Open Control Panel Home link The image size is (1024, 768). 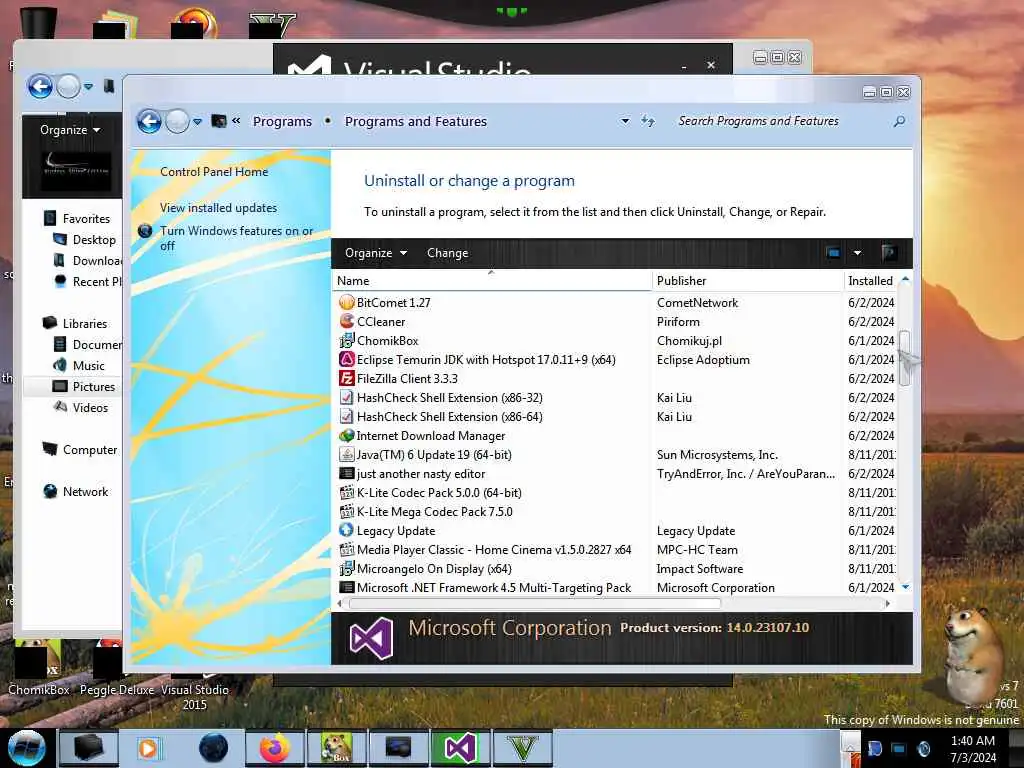[214, 172]
